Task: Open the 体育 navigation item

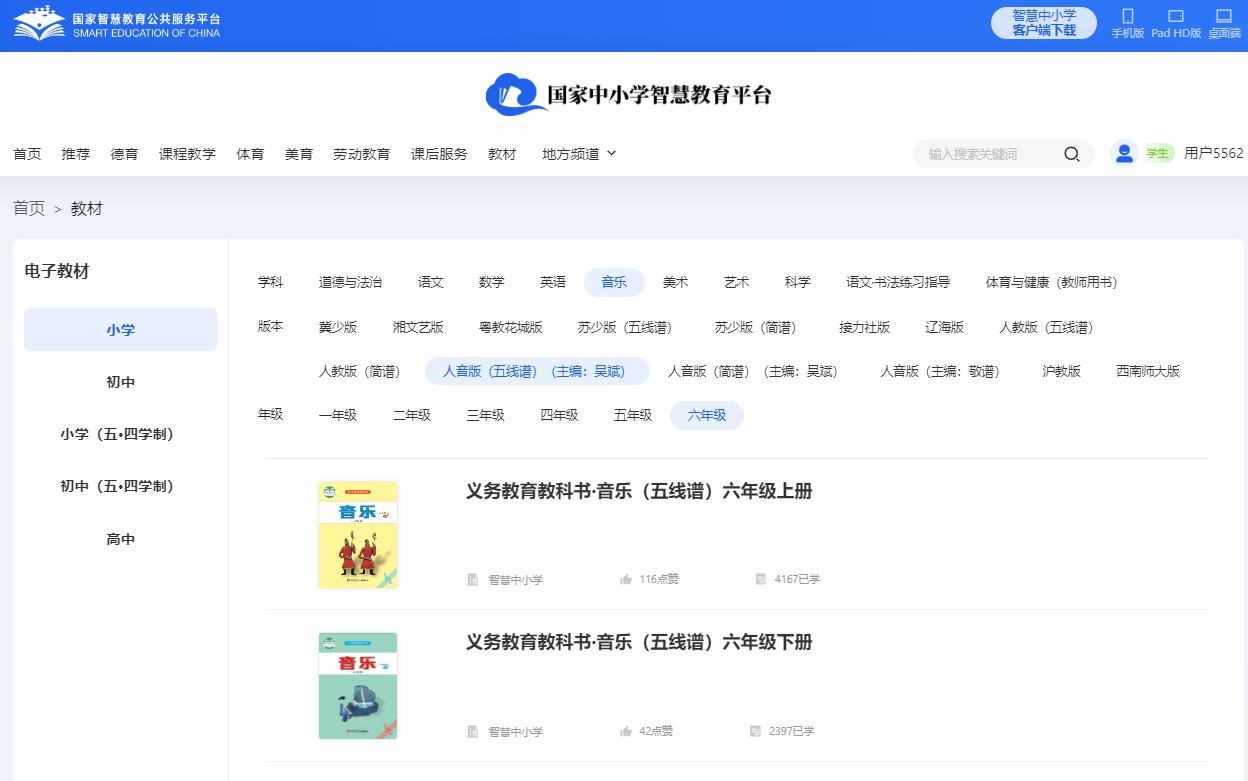Action: [250, 154]
